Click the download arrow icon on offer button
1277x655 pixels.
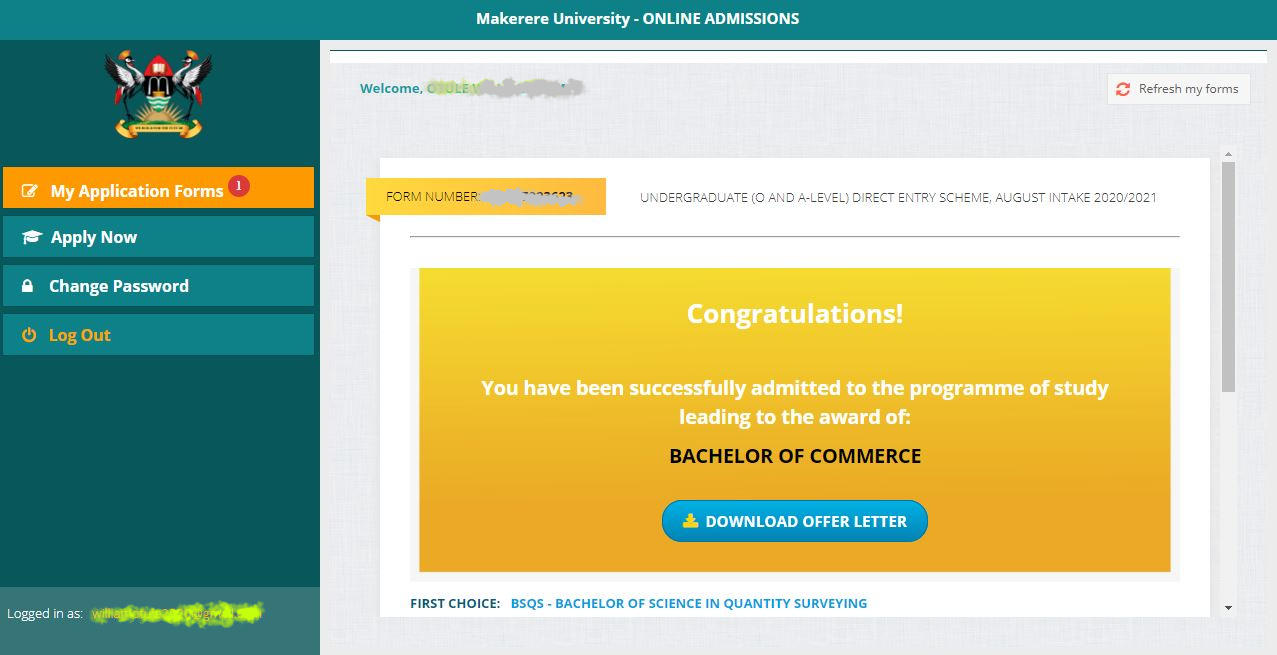690,521
